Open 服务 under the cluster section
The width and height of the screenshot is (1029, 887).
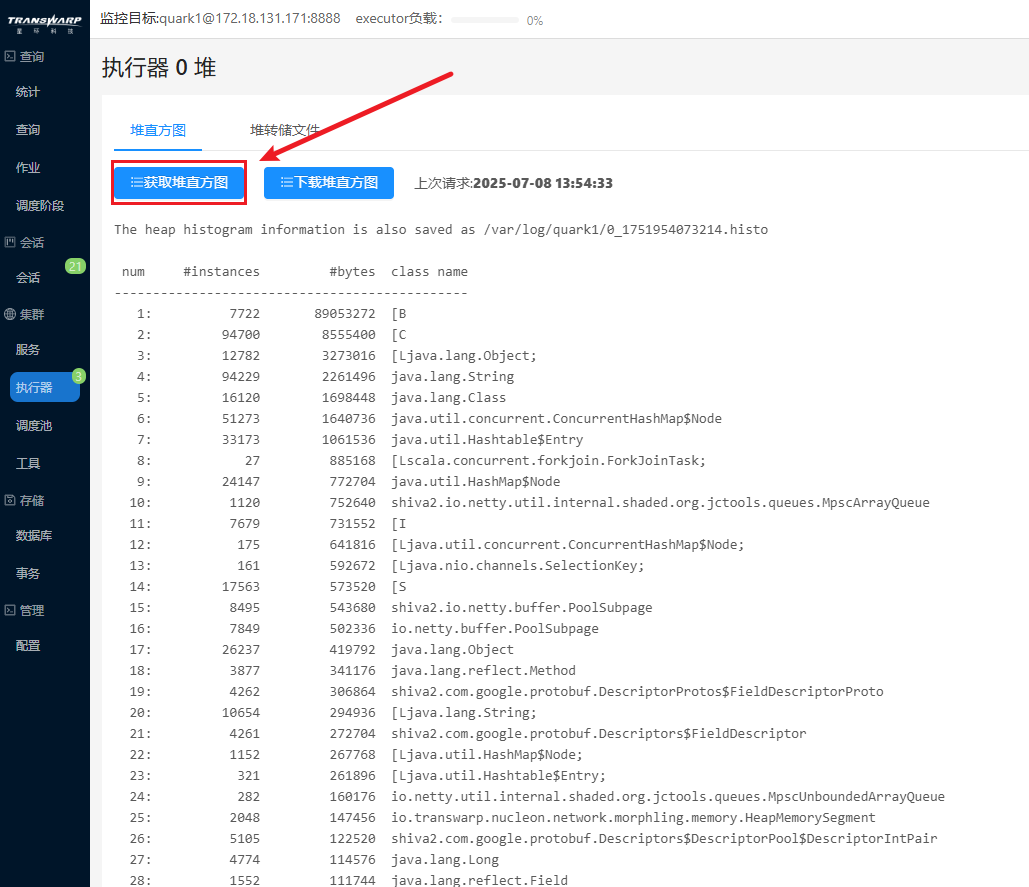pos(28,350)
